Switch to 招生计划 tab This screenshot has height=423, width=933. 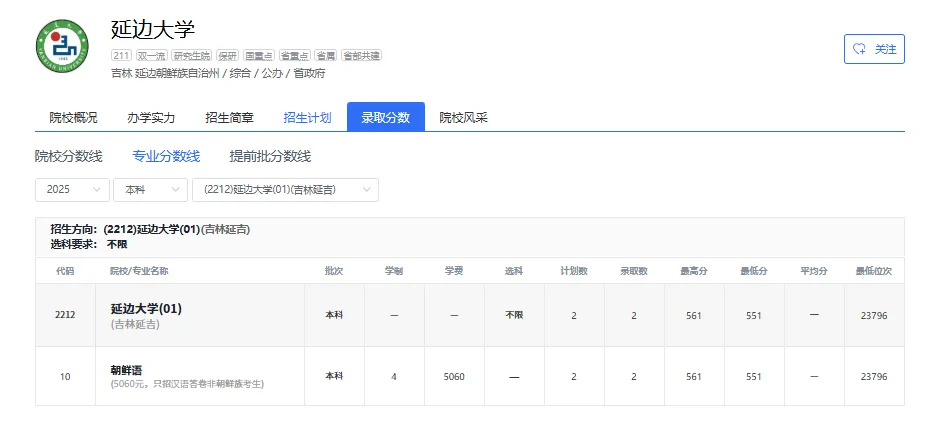coord(307,117)
